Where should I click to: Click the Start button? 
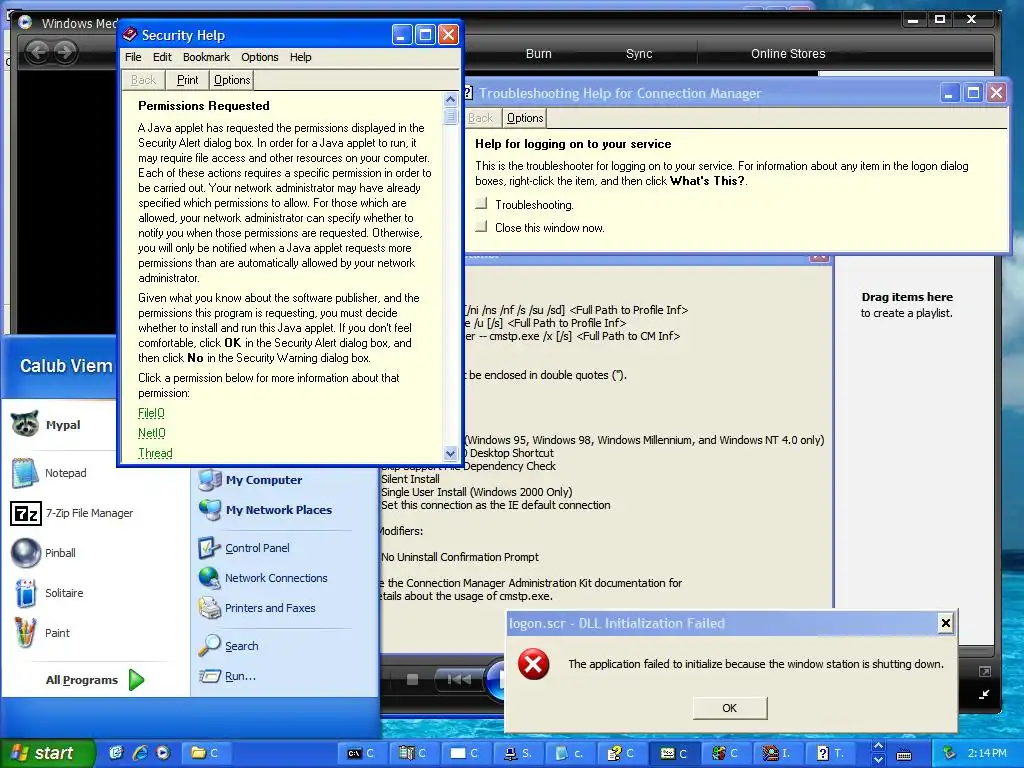[x=46, y=753]
